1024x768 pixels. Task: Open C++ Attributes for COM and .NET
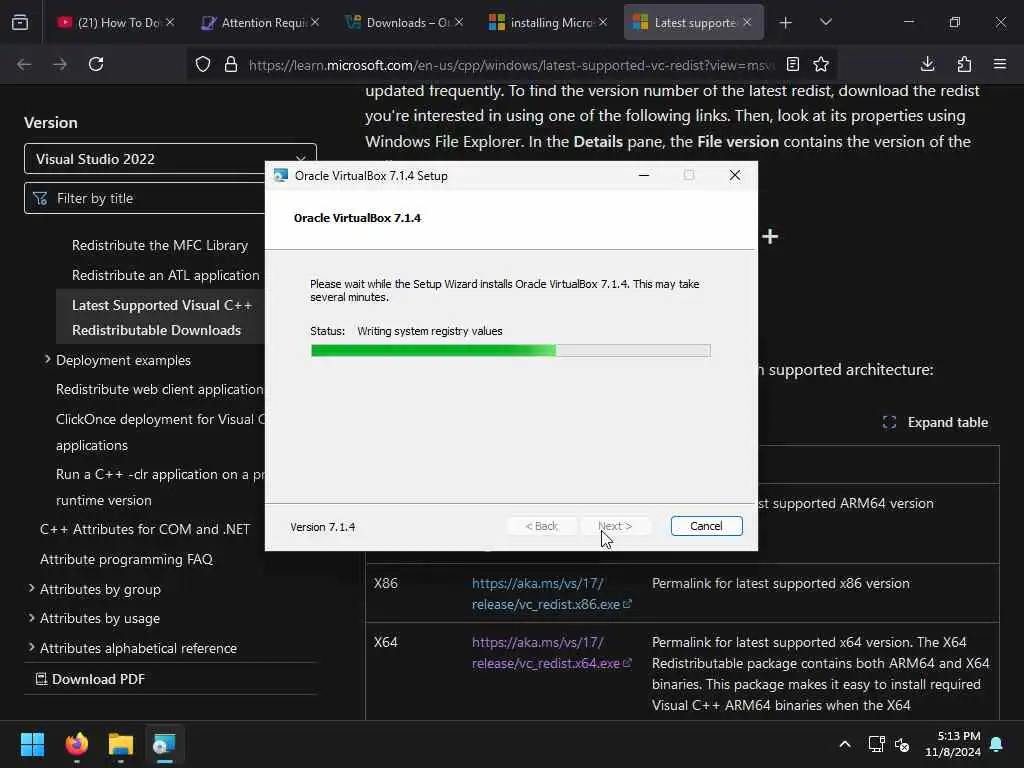pyautogui.click(x=145, y=530)
